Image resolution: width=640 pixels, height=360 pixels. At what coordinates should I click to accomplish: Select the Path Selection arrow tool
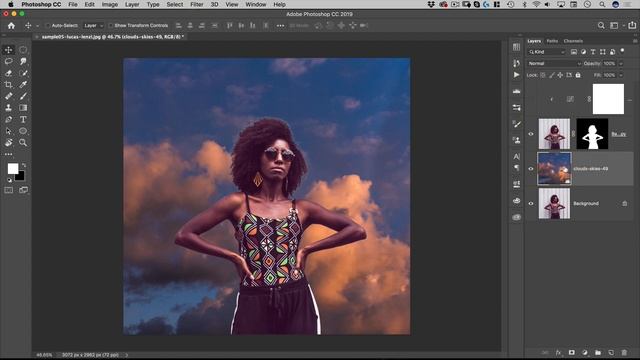(x=9, y=131)
